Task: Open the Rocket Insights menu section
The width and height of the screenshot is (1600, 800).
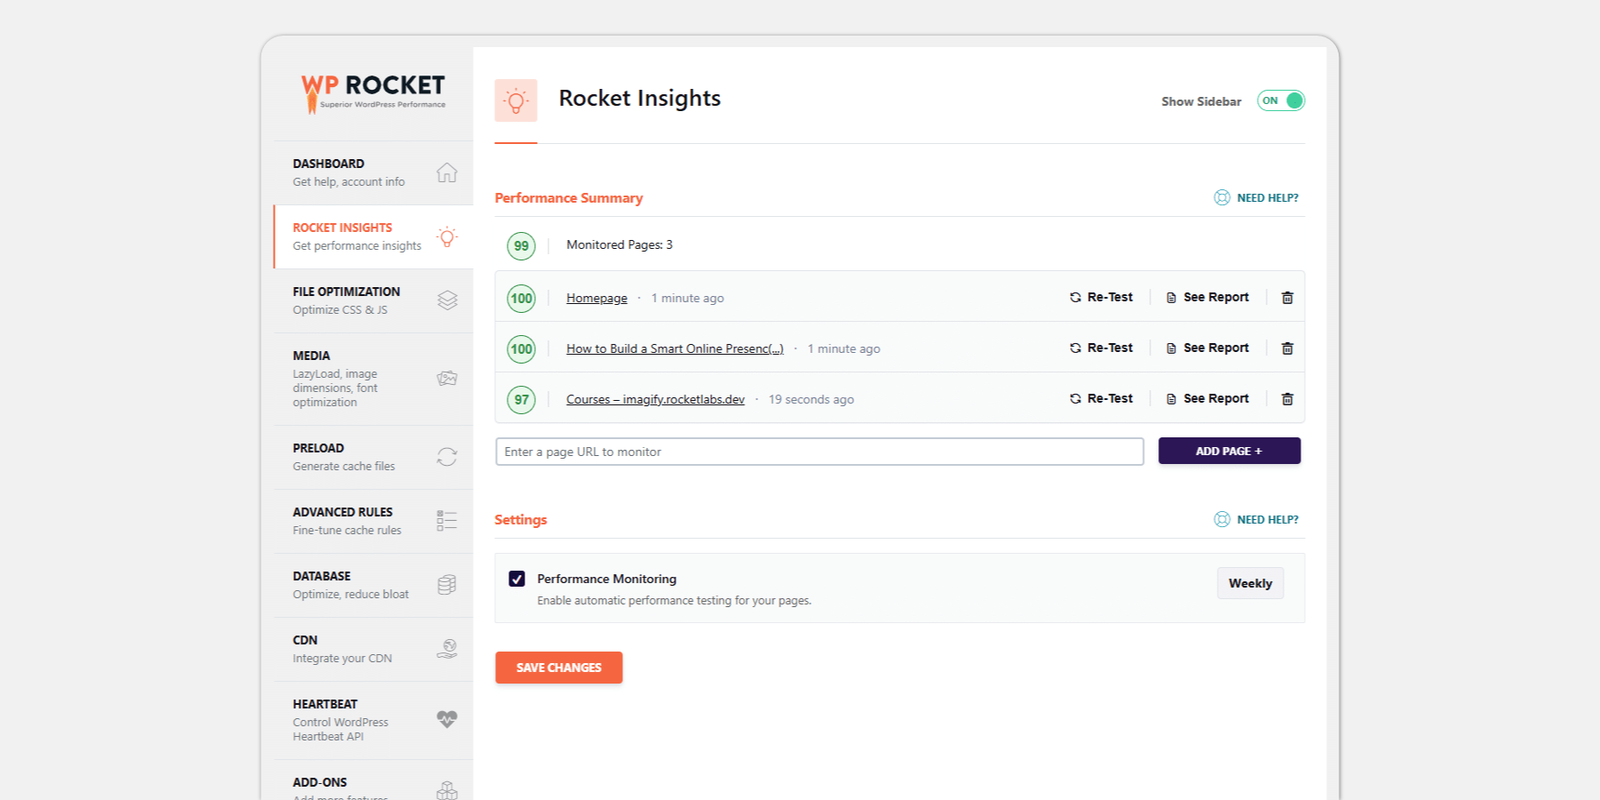Action: click(x=373, y=237)
